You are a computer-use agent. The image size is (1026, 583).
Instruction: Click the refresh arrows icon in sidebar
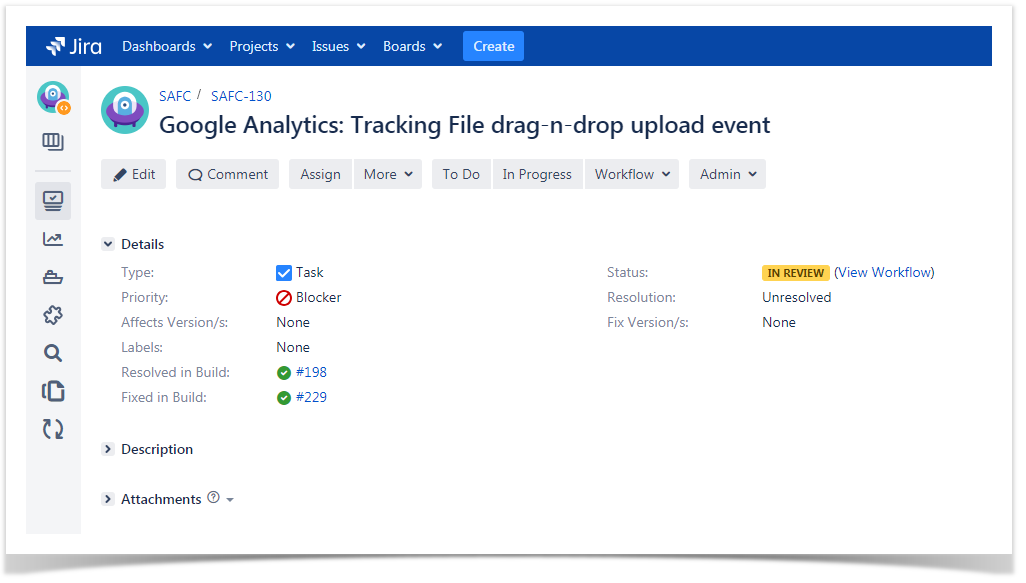pos(53,429)
